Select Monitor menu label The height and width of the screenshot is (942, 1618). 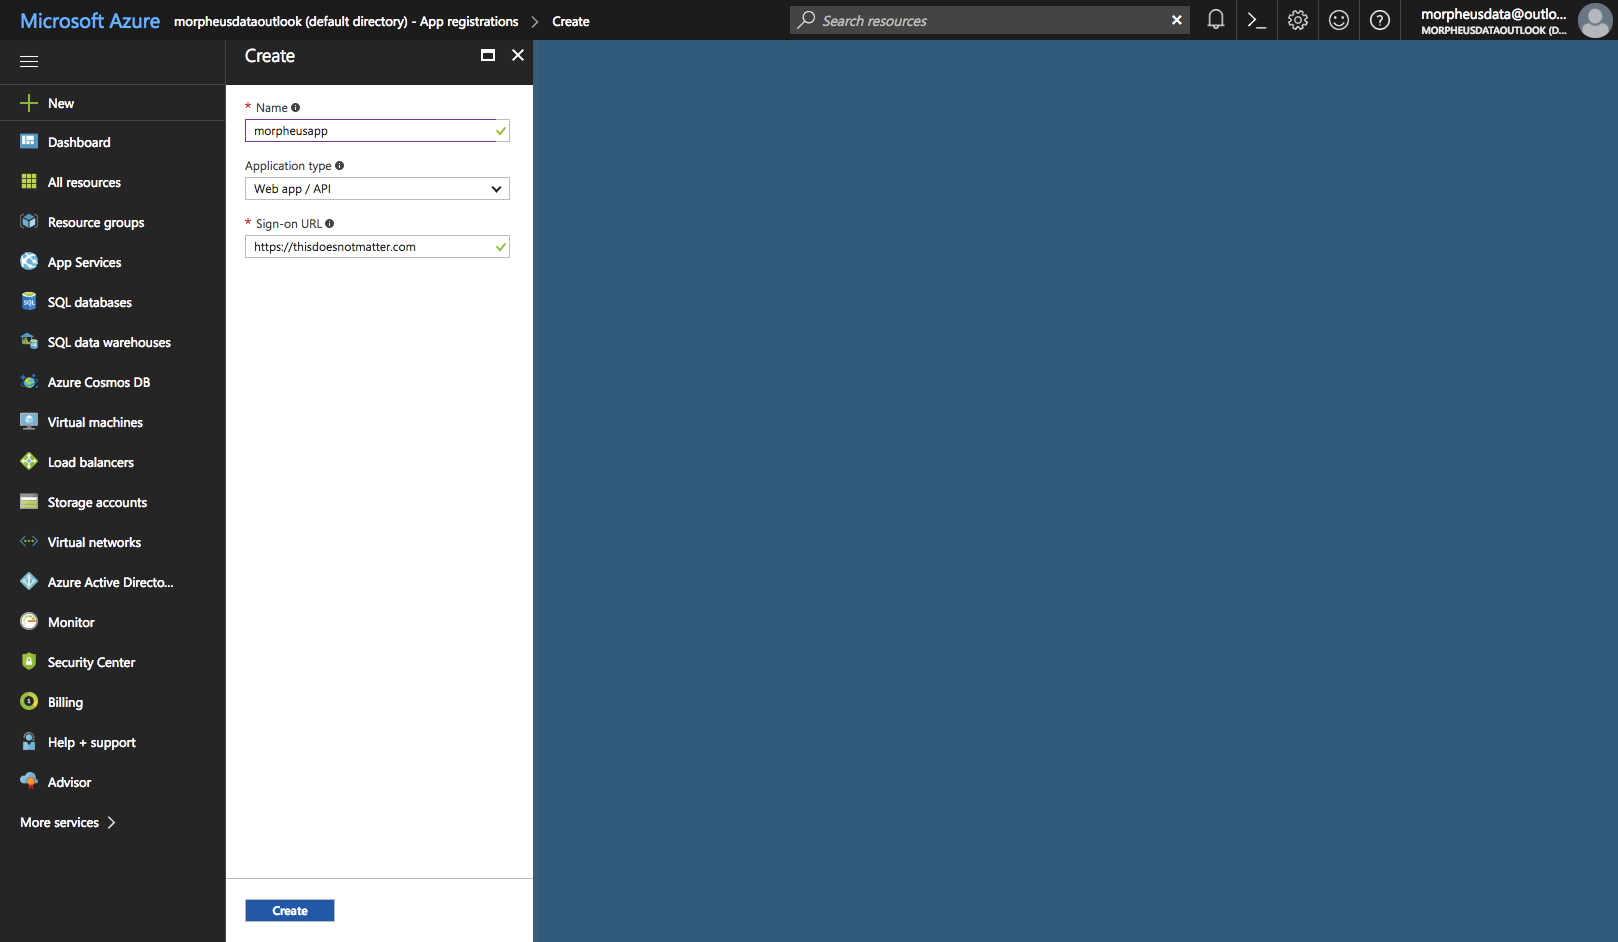pos(71,622)
